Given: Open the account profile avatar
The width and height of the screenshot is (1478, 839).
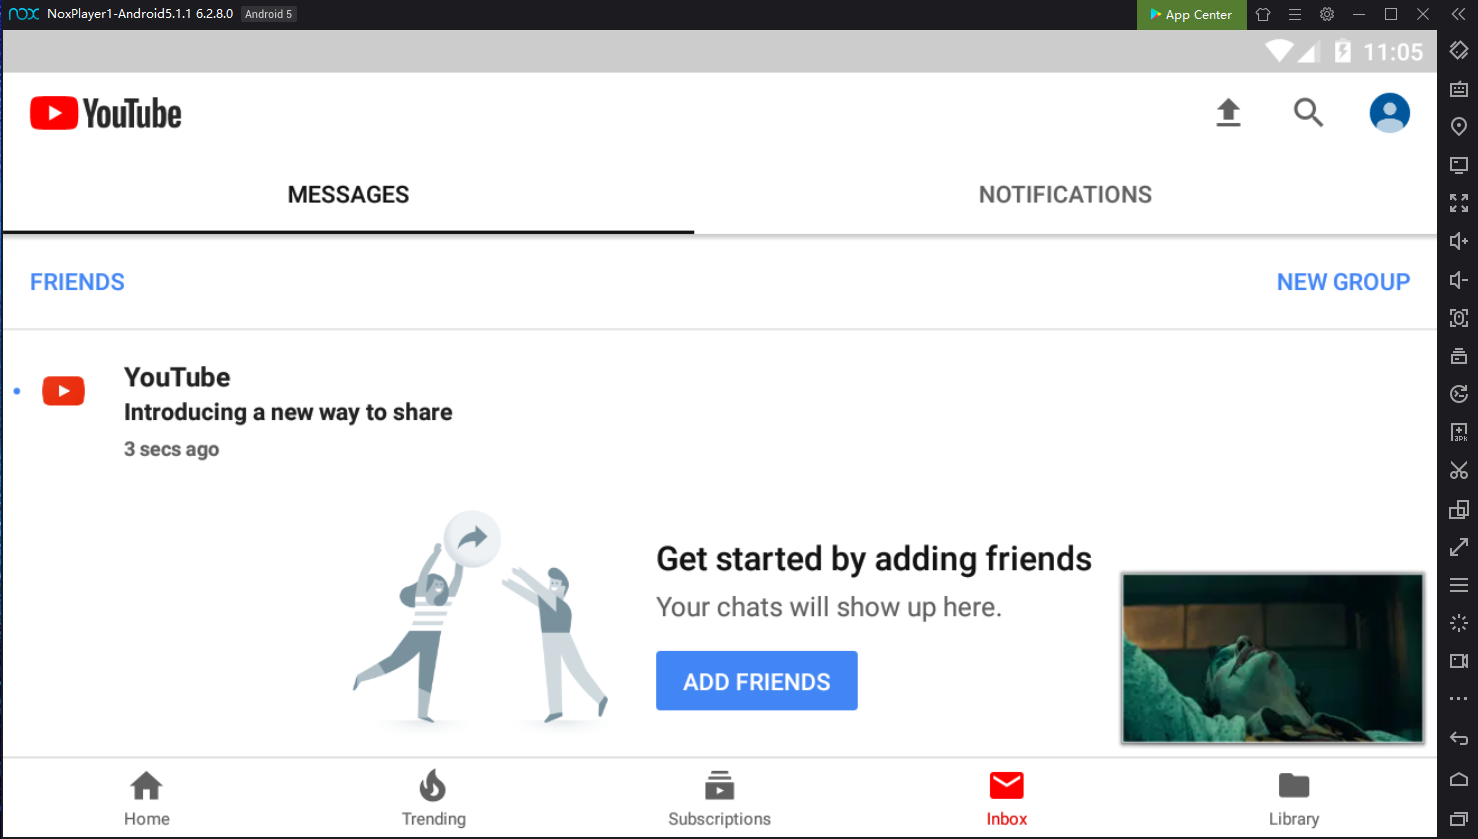Looking at the screenshot, I should pos(1389,113).
